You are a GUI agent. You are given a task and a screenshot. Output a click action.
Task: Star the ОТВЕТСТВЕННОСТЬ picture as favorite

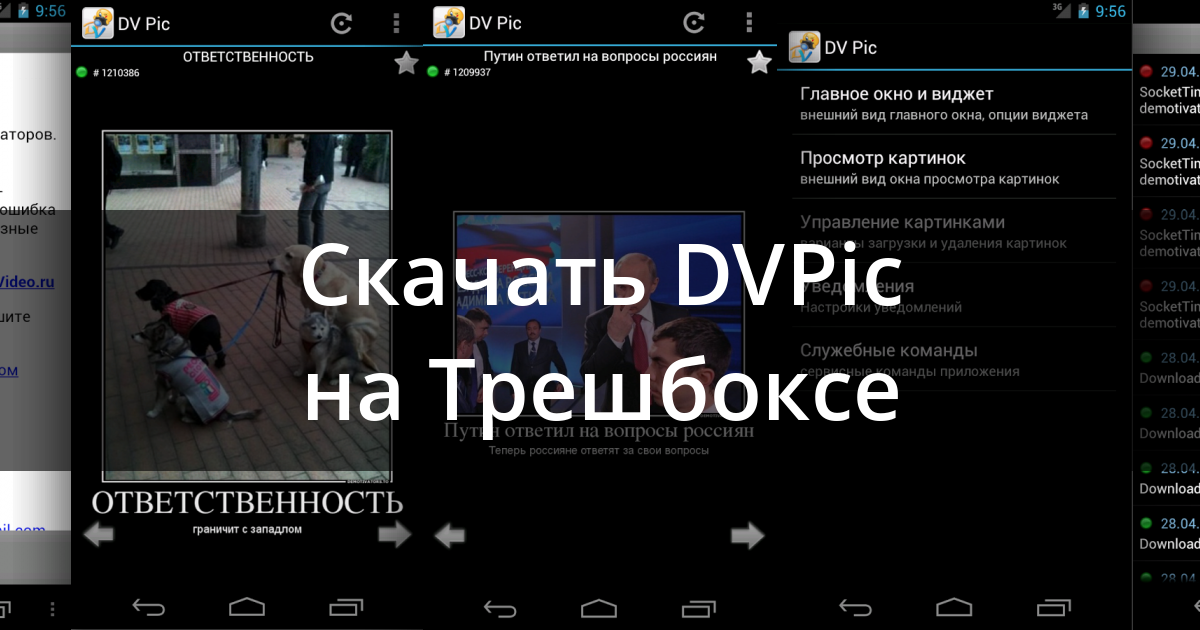point(406,64)
